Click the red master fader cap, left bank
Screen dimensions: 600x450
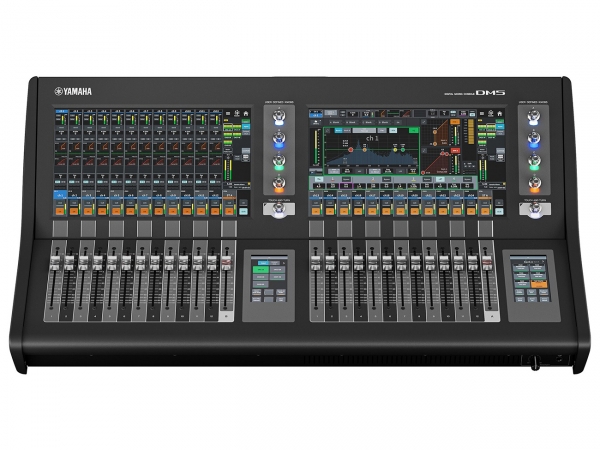coord(227,262)
